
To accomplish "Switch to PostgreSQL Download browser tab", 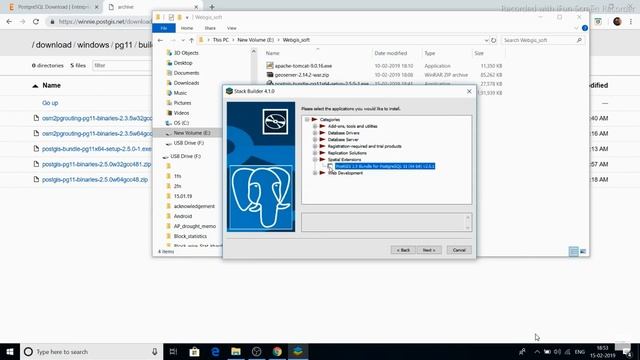I will coord(52,7).
